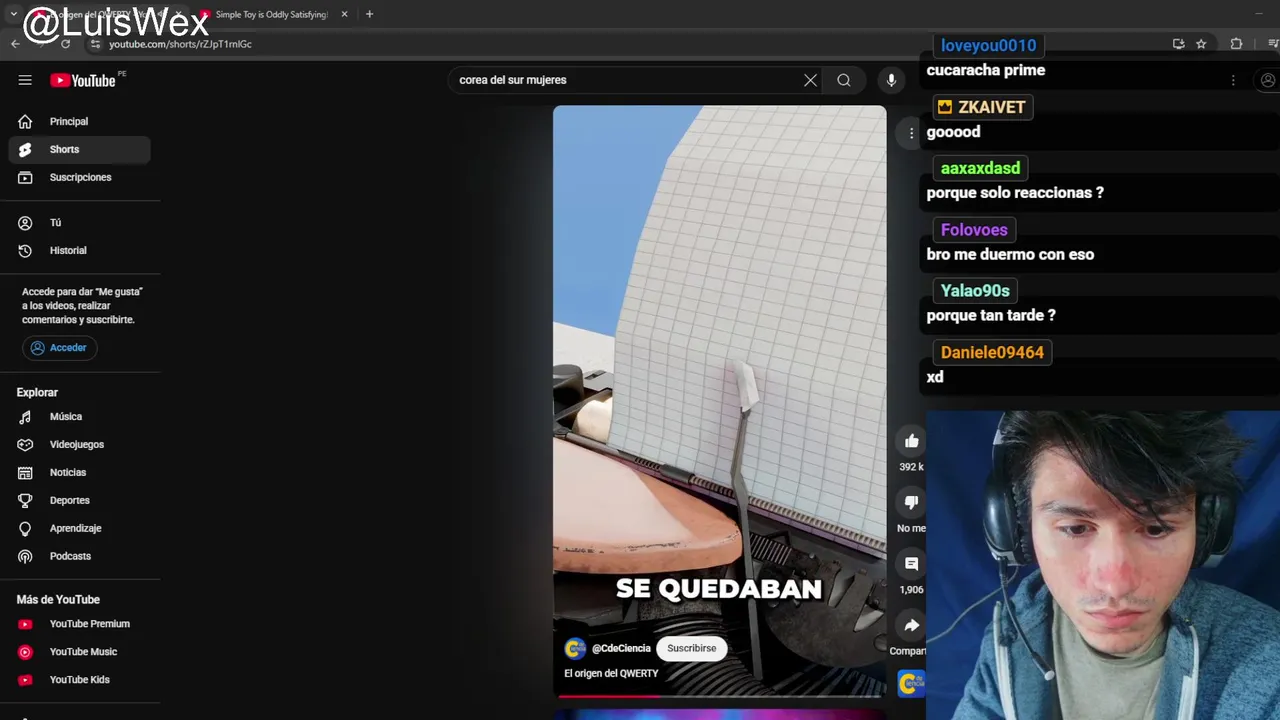Click the Noticias newspaper icon
The image size is (1280, 720).
[x=25, y=472]
